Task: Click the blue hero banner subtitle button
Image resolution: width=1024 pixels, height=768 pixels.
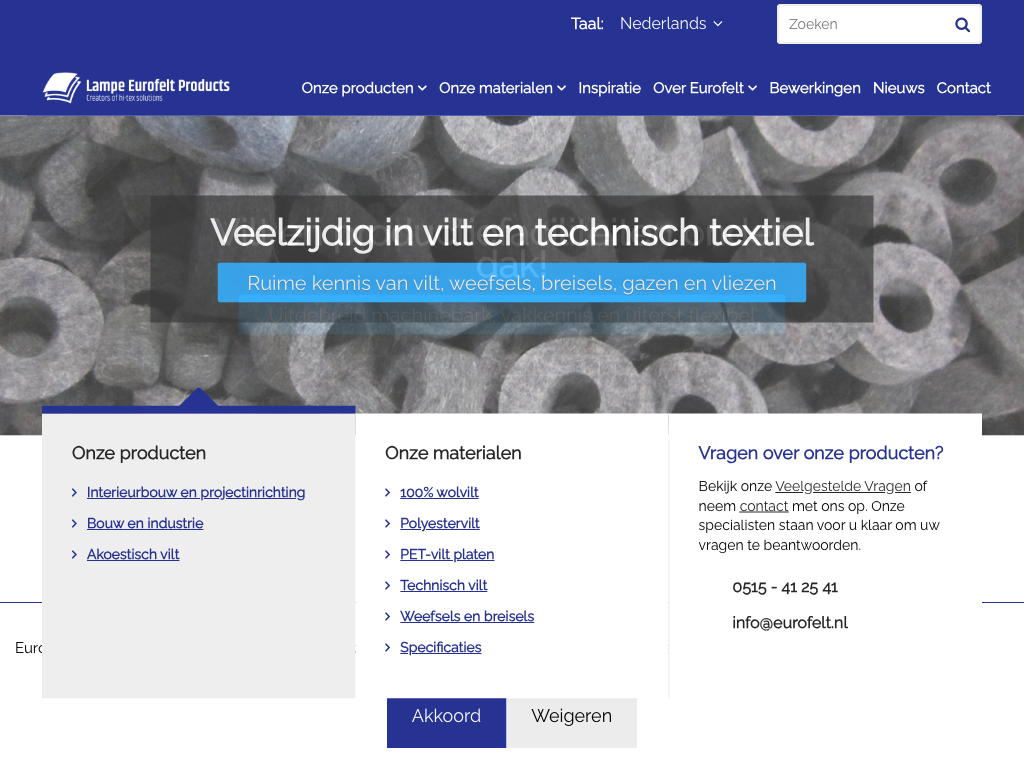Action: point(511,283)
